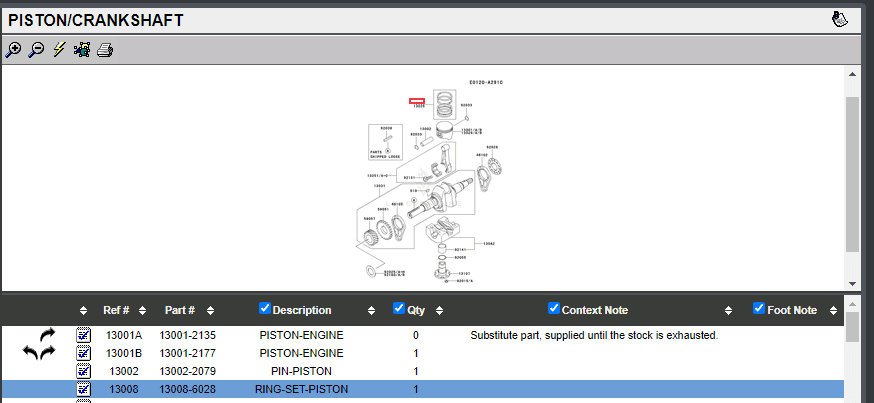The width and height of the screenshot is (874, 403).
Task: Click part number 13001-2135
Action: click(x=187, y=335)
